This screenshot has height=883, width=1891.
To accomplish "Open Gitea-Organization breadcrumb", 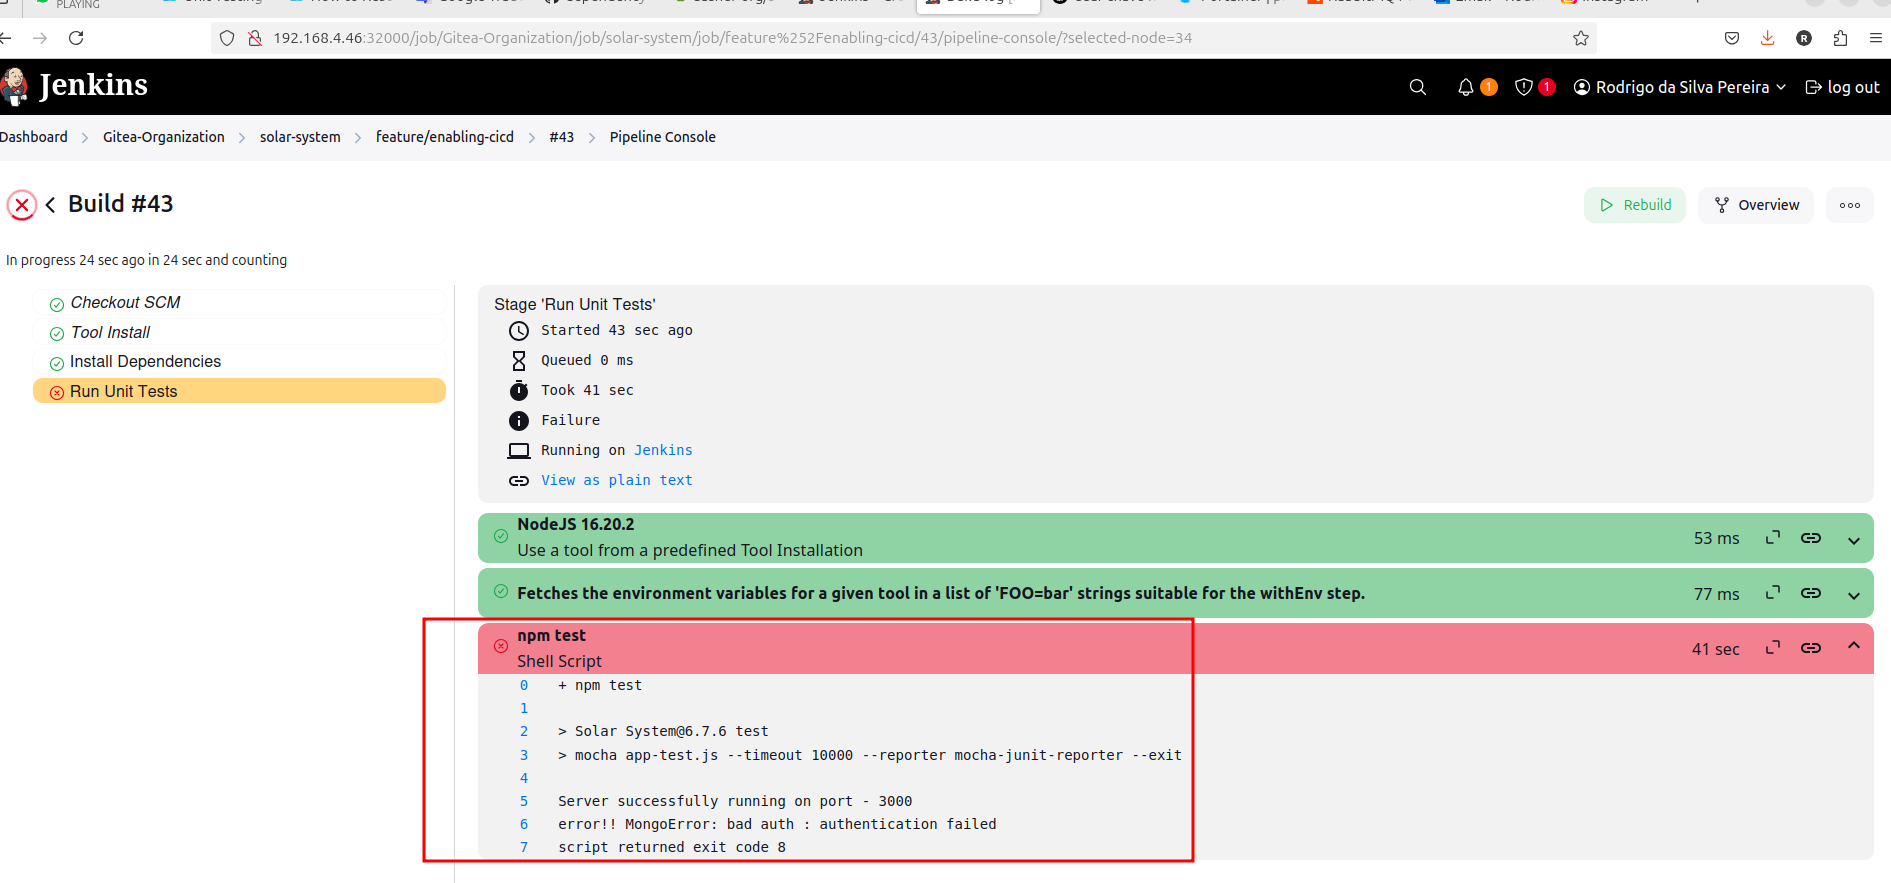I will pyautogui.click(x=164, y=137).
